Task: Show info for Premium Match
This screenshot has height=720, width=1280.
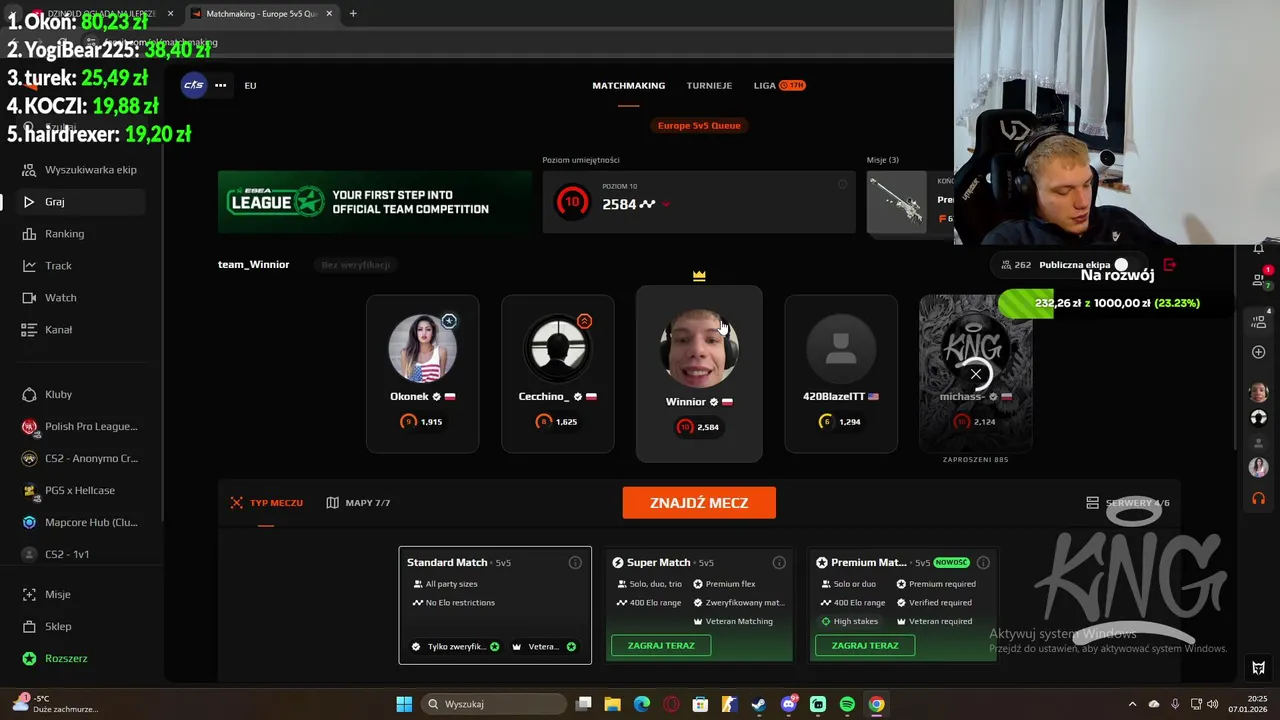Action: click(x=983, y=563)
